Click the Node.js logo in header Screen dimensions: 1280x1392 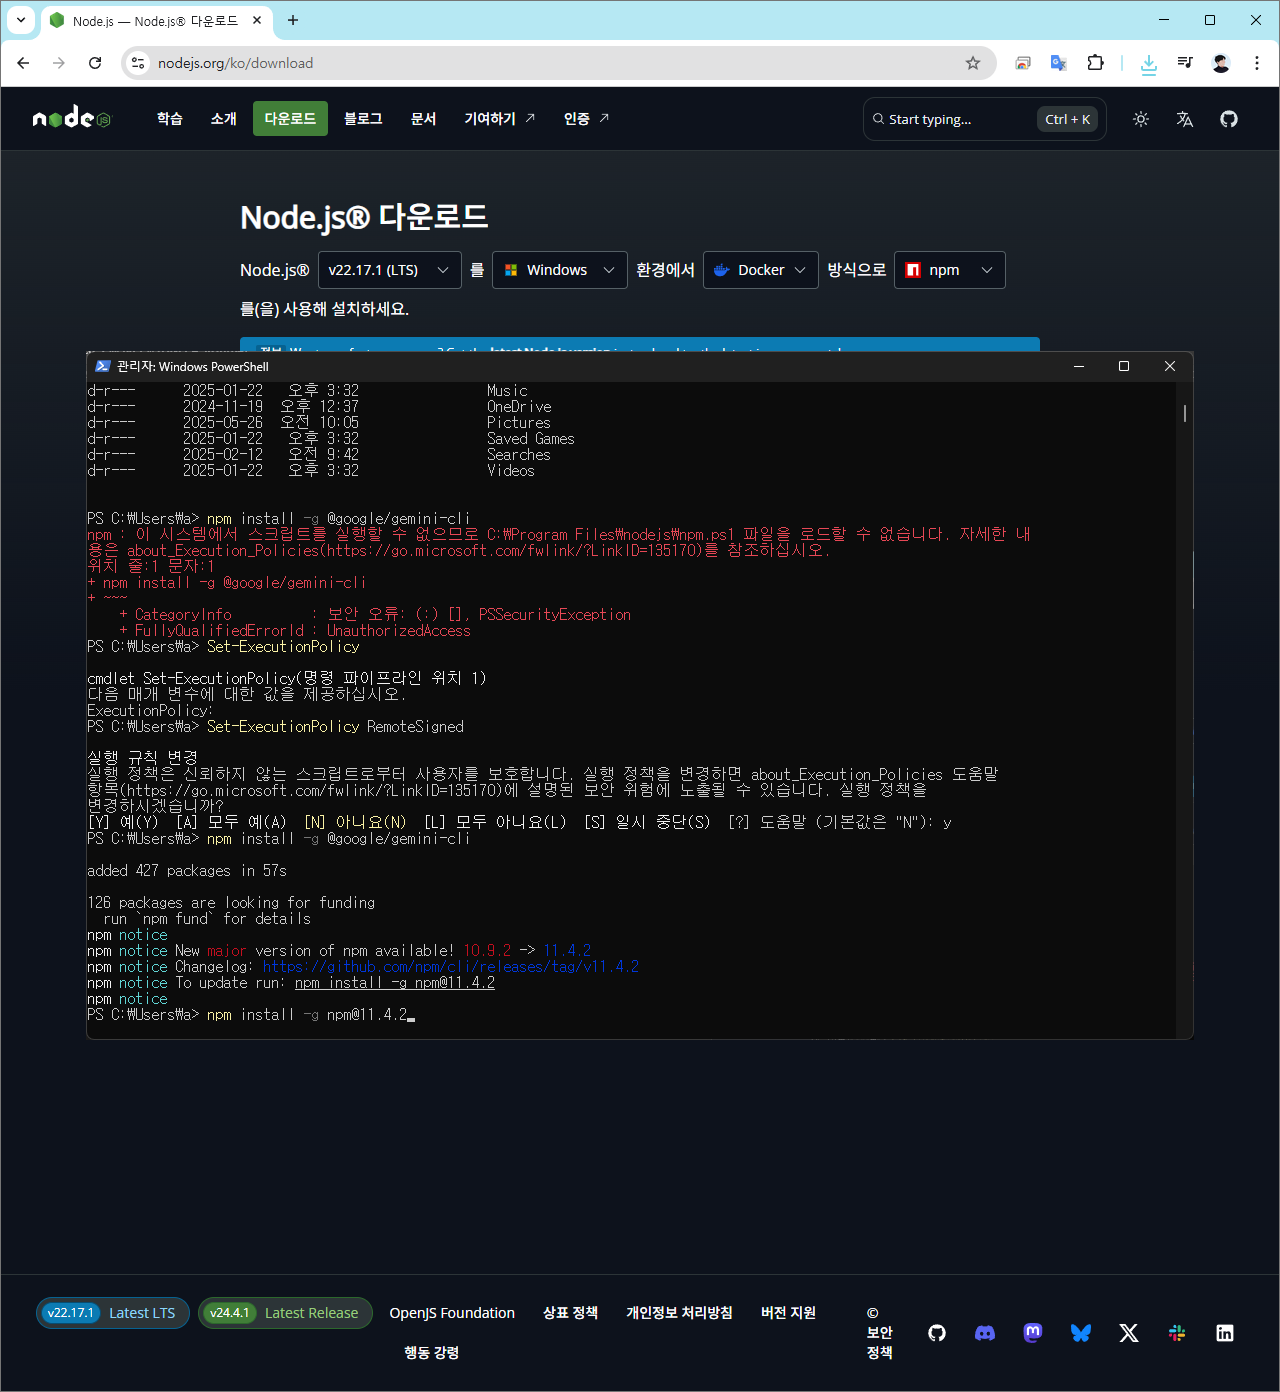click(72, 119)
